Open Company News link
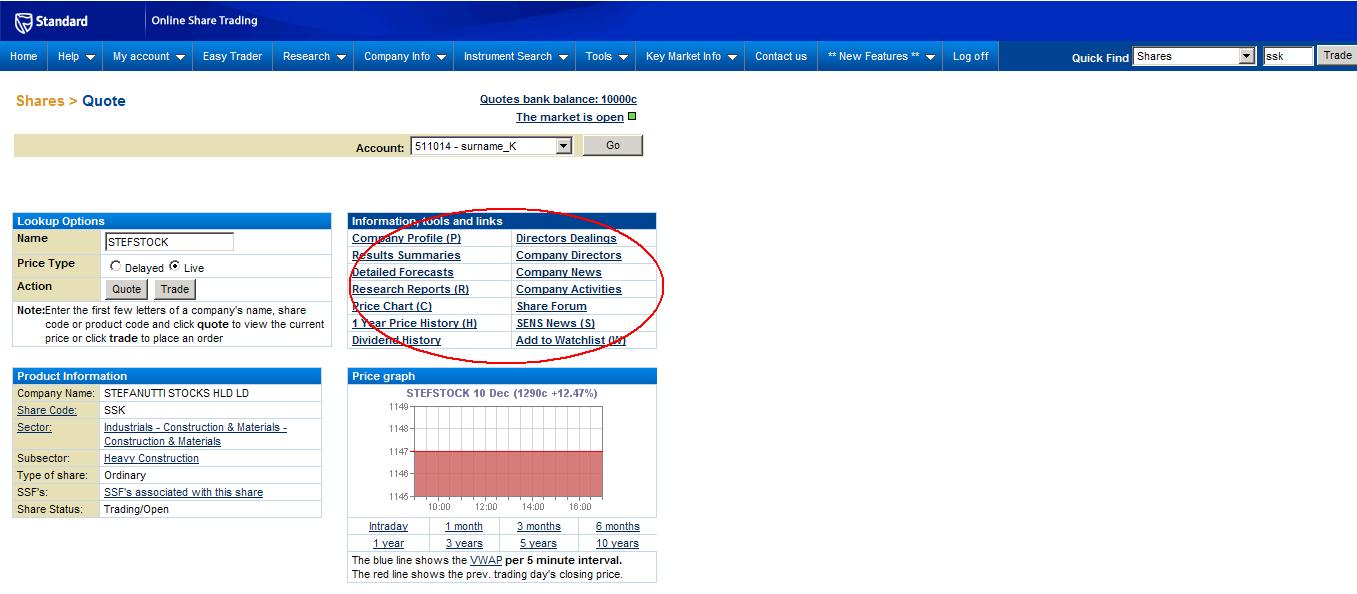1357x594 pixels. [559, 272]
